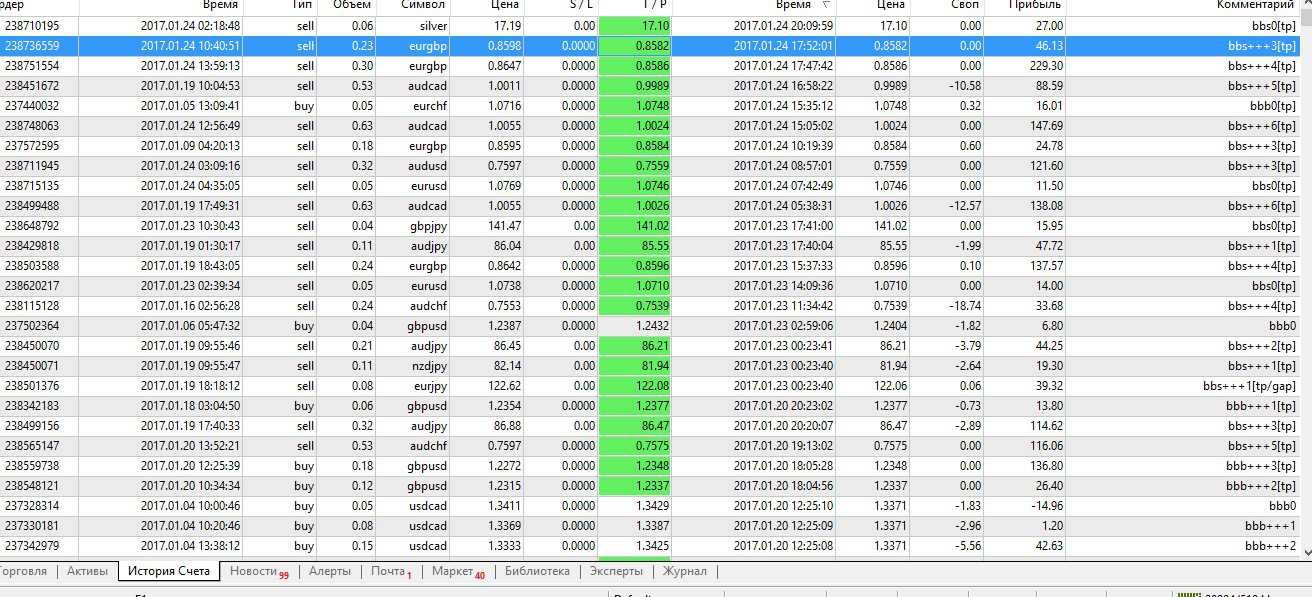
Task: Open the Библиотека tab
Action: click(537, 571)
